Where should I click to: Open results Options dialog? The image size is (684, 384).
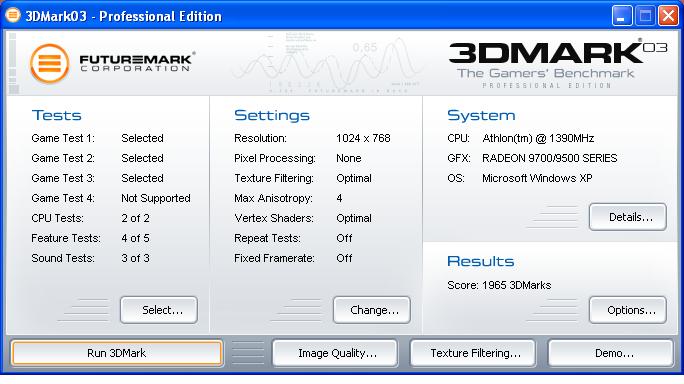coord(628,310)
